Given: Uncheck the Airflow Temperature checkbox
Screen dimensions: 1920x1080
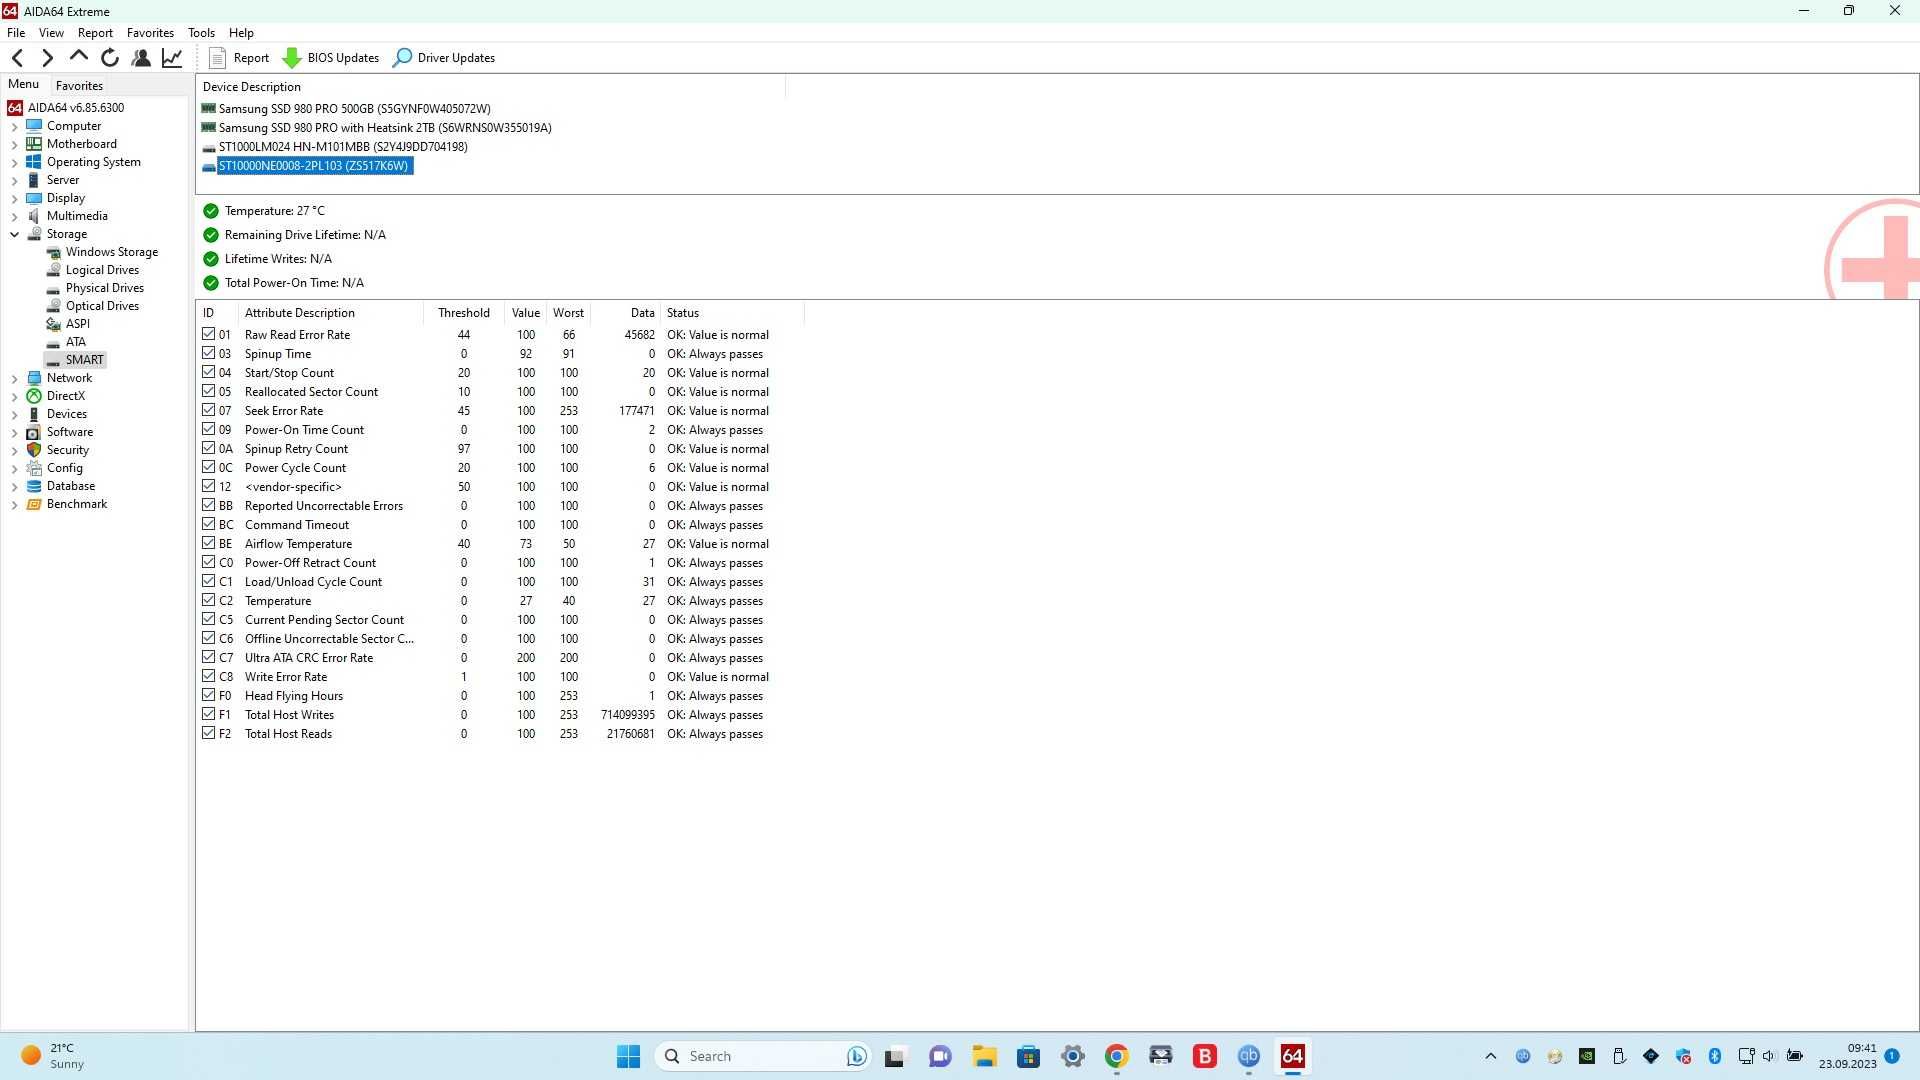Looking at the screenshot, I should (x=208, y=543).
